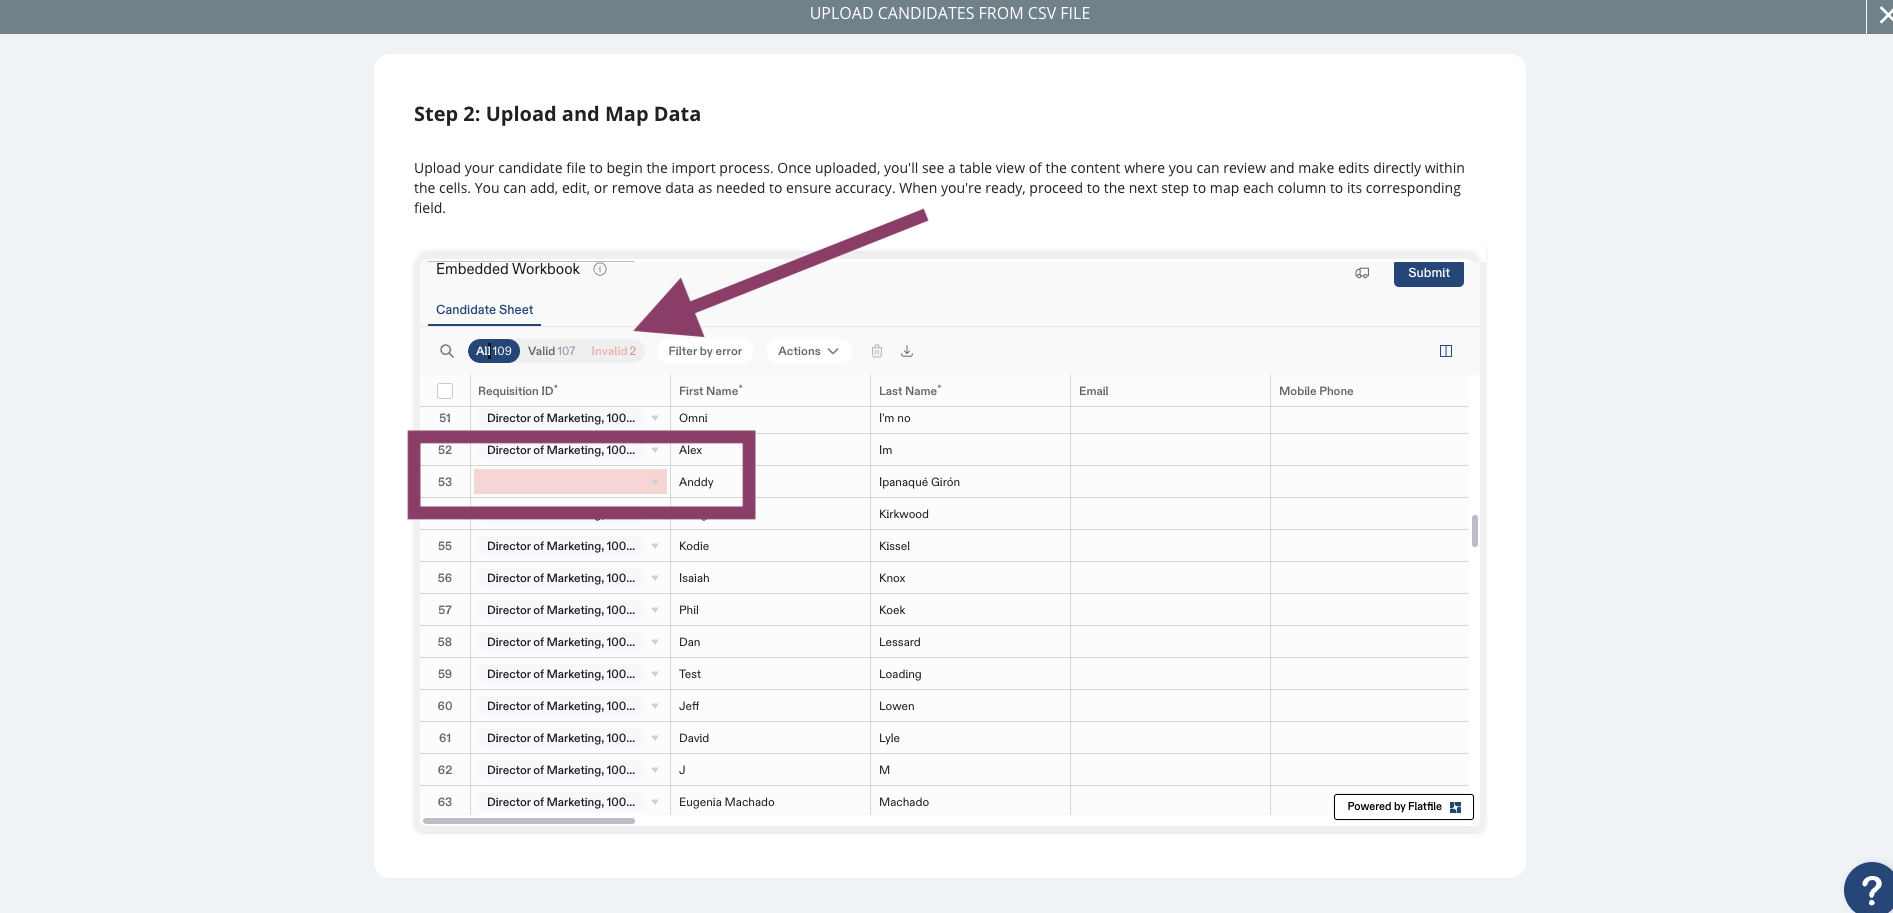Open Requisition ID dropdown for row 59

pyautogui.click(x=655, y=674)
